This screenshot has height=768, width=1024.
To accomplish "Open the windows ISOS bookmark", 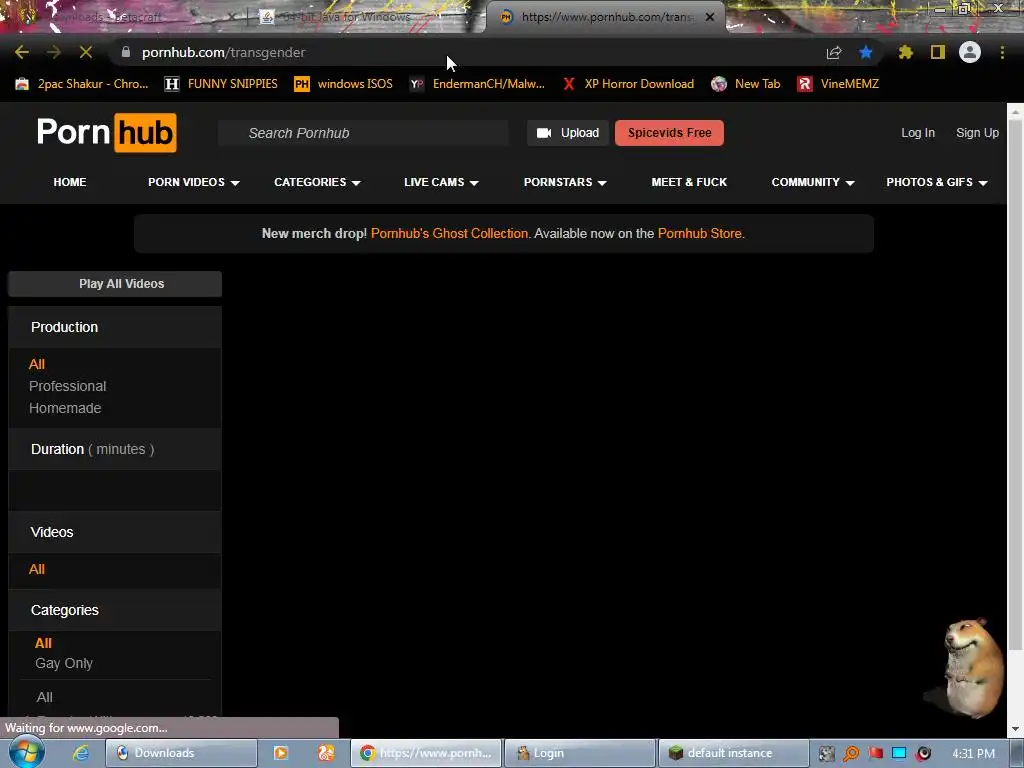I will point(344,84).
